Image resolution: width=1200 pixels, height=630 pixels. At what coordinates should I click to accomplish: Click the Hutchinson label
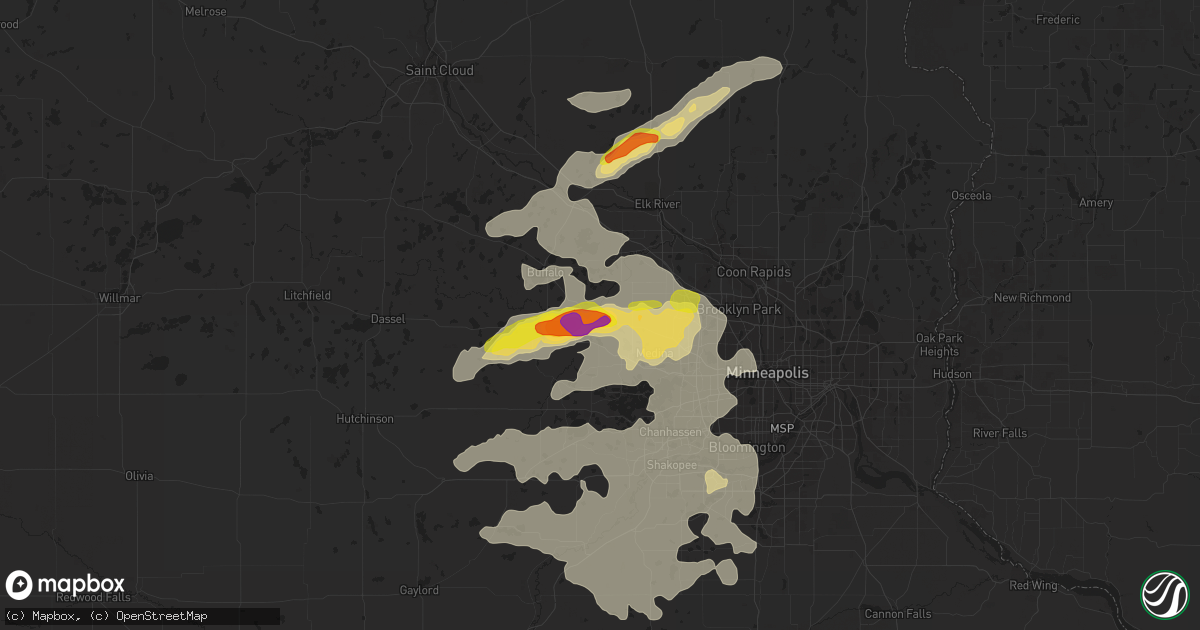[x=365, y=419]
